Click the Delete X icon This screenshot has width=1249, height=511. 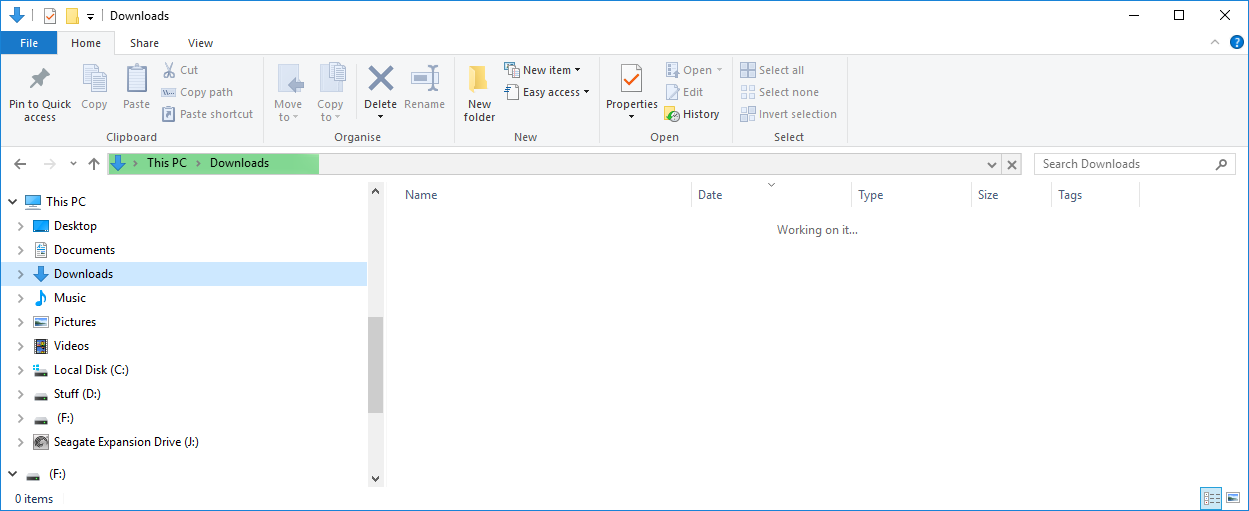380,78
